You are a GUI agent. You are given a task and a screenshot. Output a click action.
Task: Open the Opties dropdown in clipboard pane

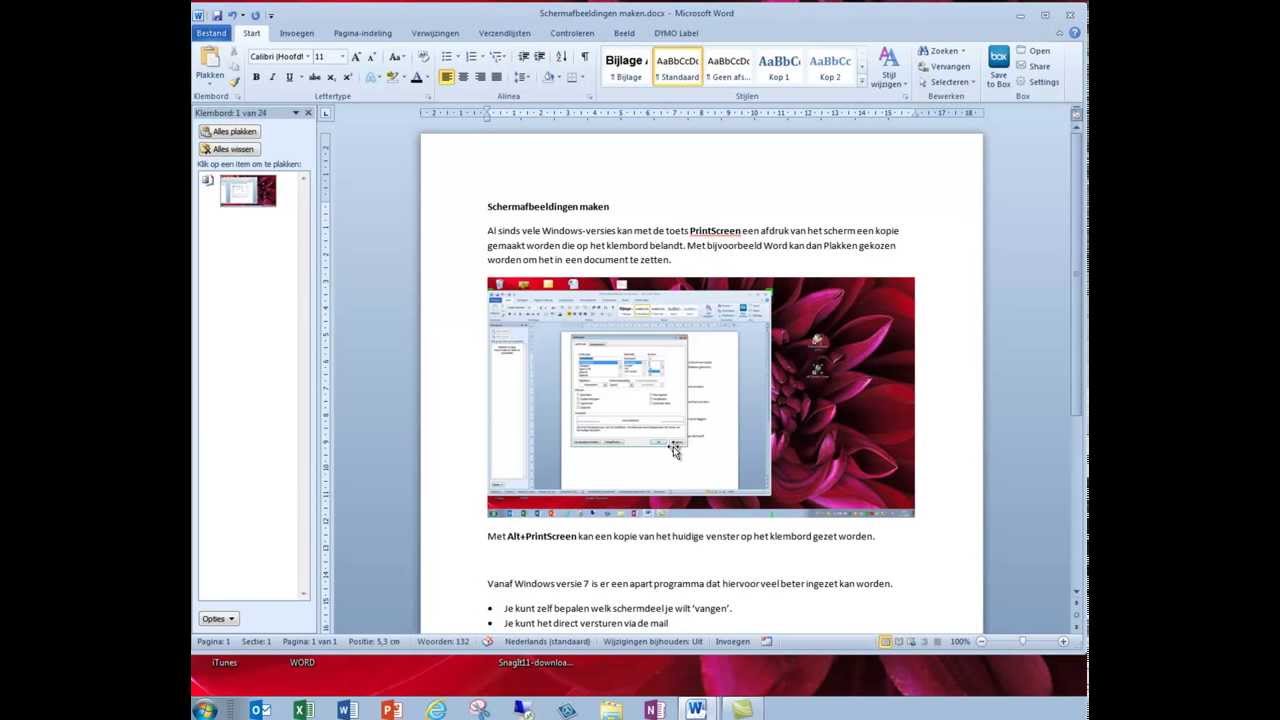tap(219, 618)
